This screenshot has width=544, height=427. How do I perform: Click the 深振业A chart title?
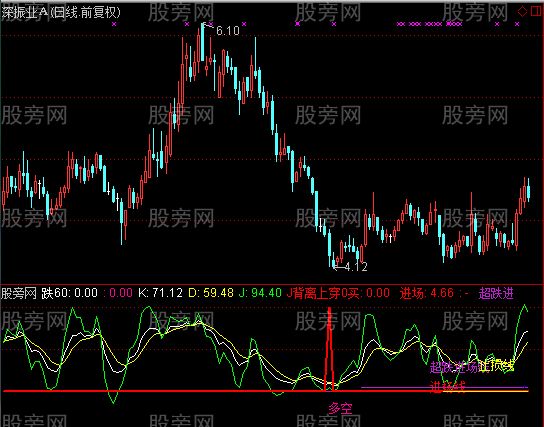pyautogui.click(x=61, y=12)
